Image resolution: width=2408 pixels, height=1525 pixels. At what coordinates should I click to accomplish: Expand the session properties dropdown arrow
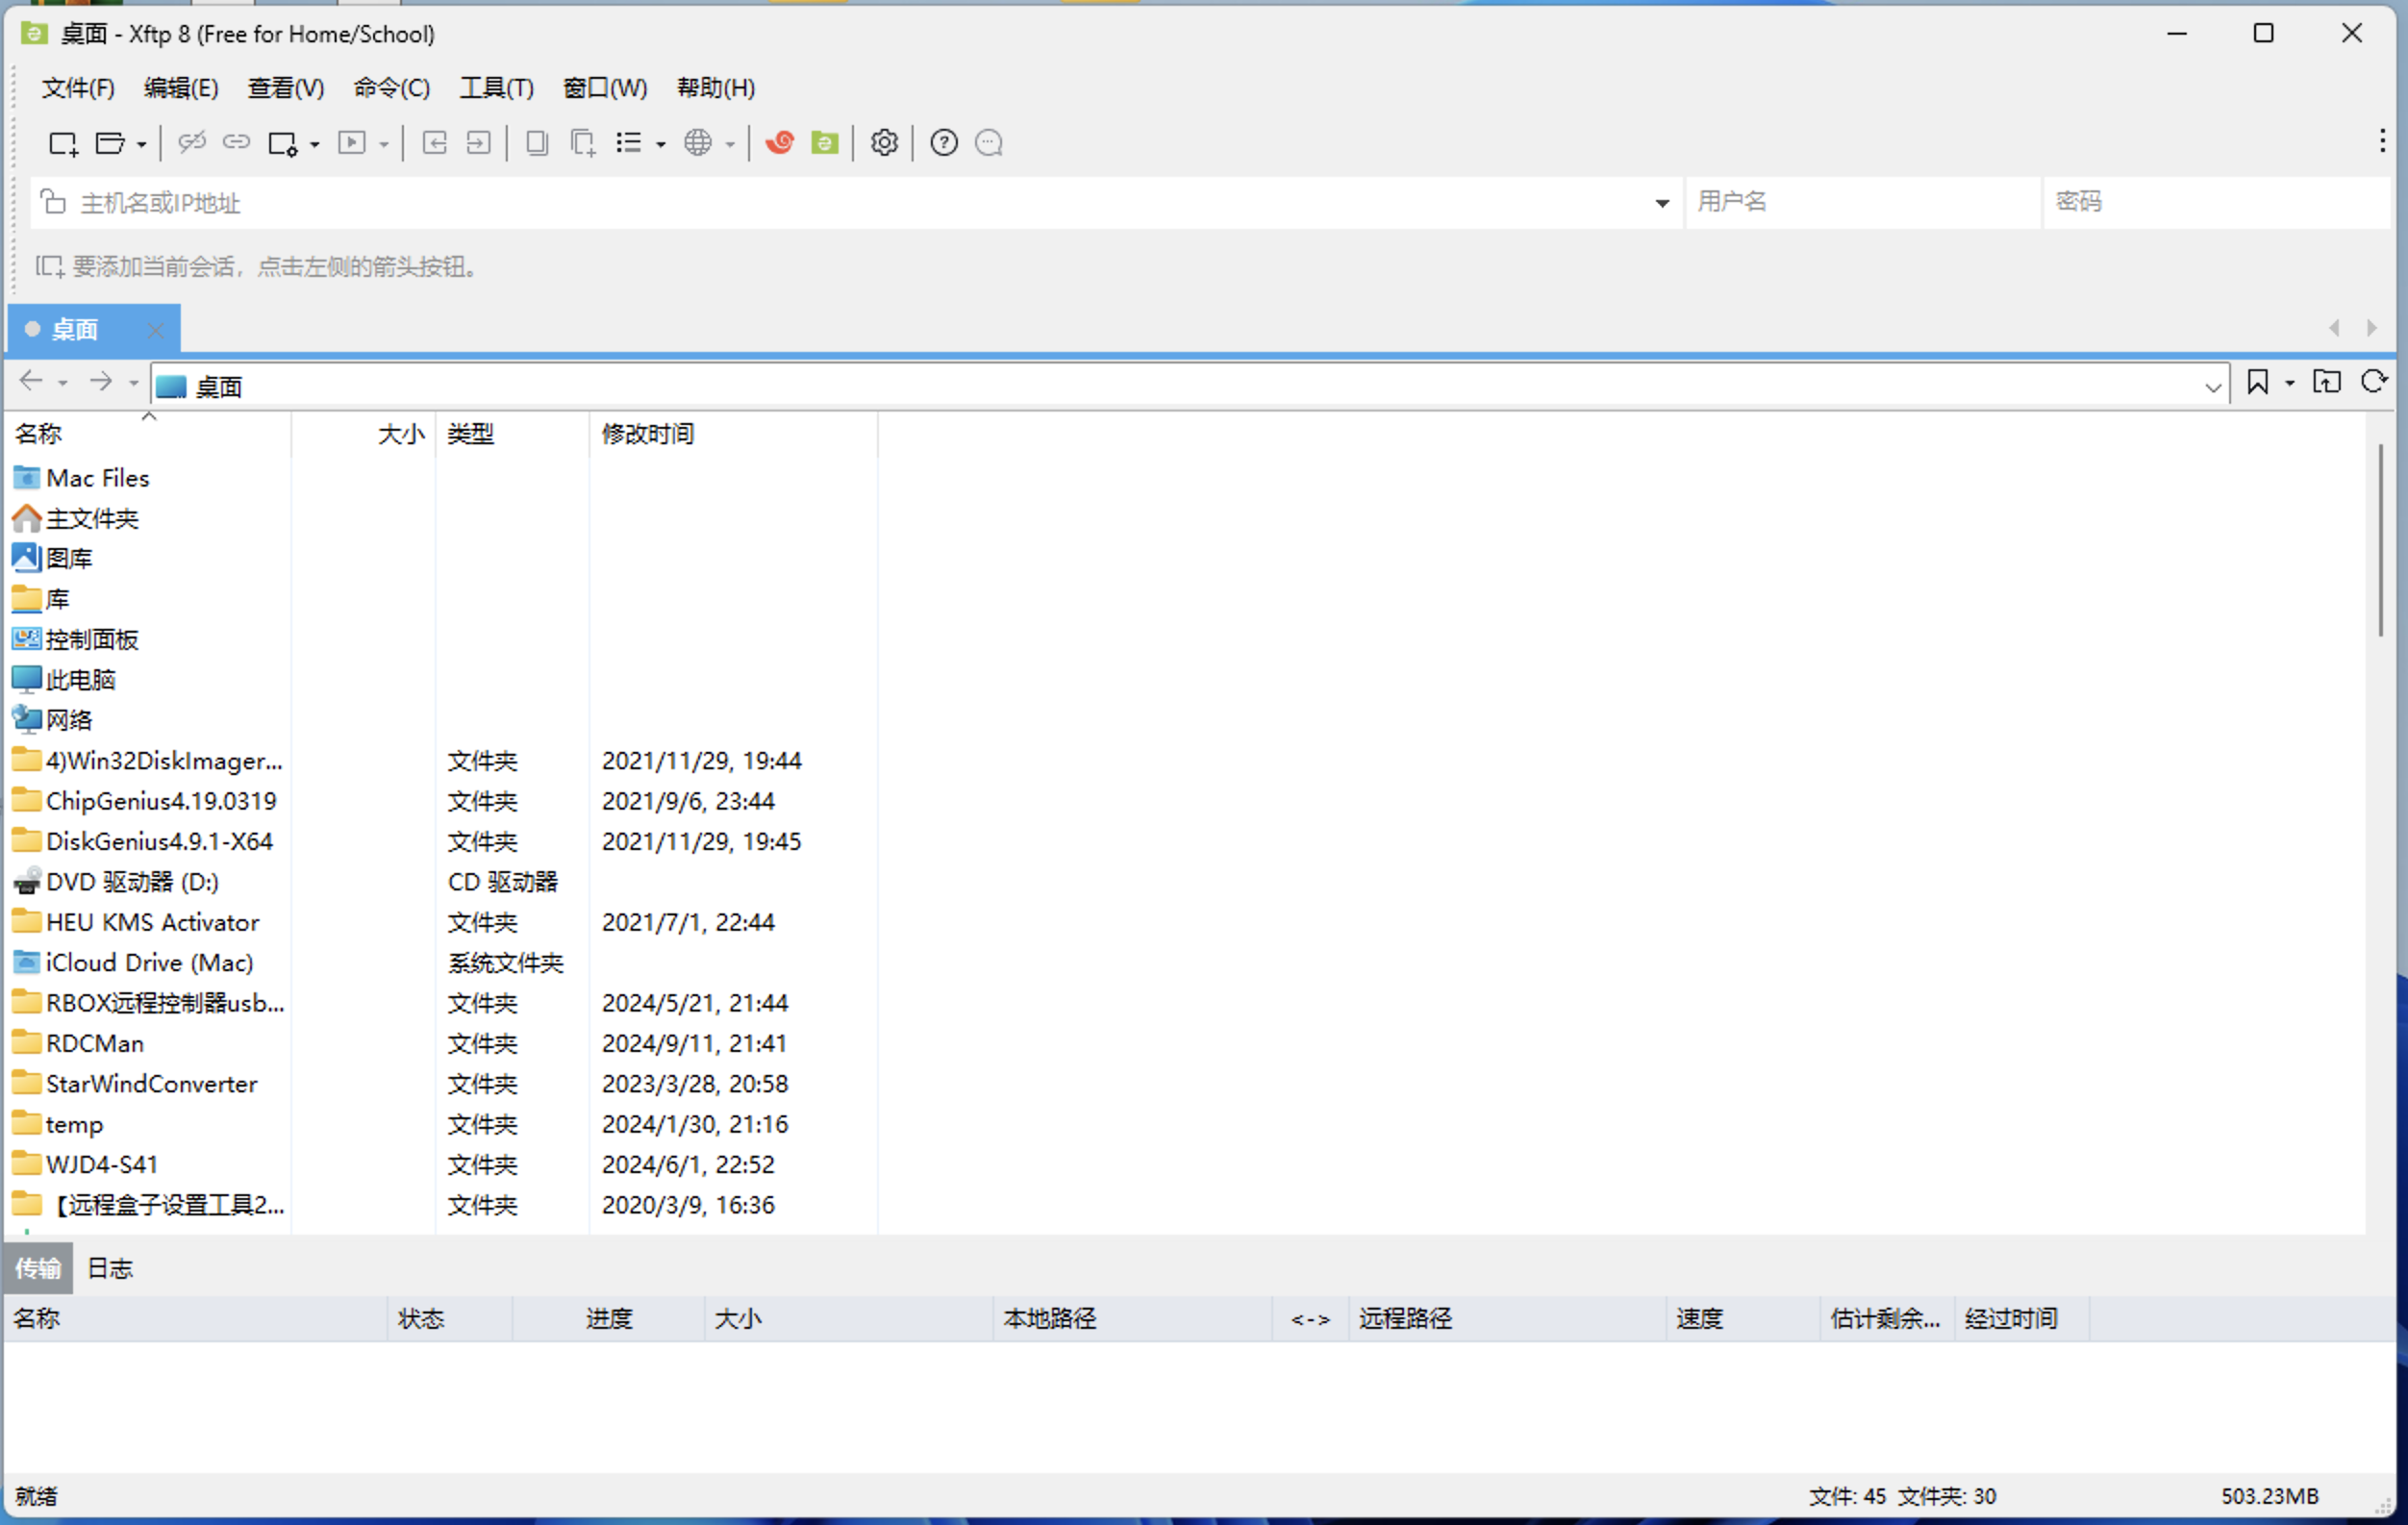pyautogui.click(x=314, y=145)
